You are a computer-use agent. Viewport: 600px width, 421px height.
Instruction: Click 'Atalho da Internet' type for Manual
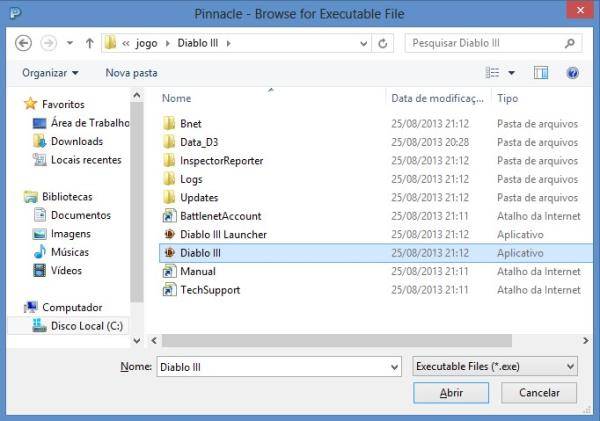click(x=539, y=271)
